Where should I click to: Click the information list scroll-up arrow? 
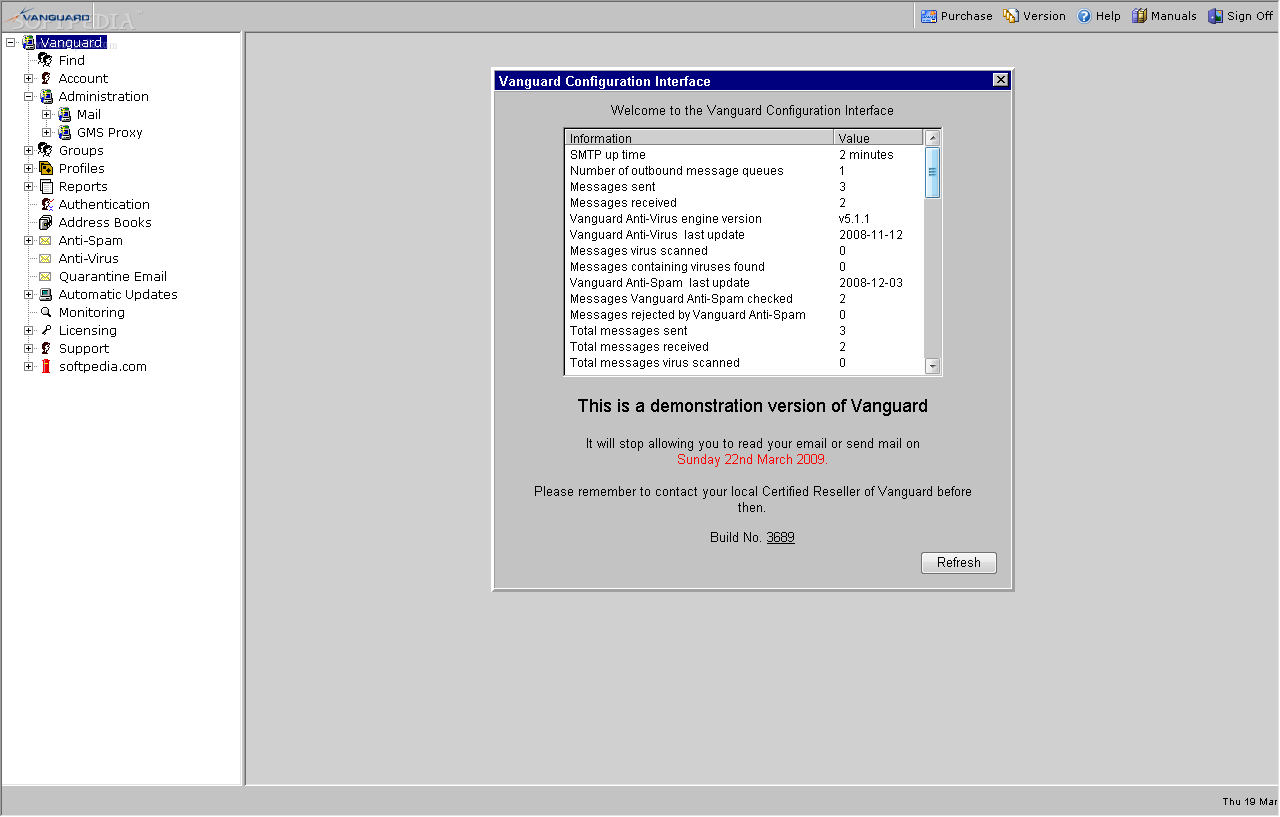tap(933, 138)
